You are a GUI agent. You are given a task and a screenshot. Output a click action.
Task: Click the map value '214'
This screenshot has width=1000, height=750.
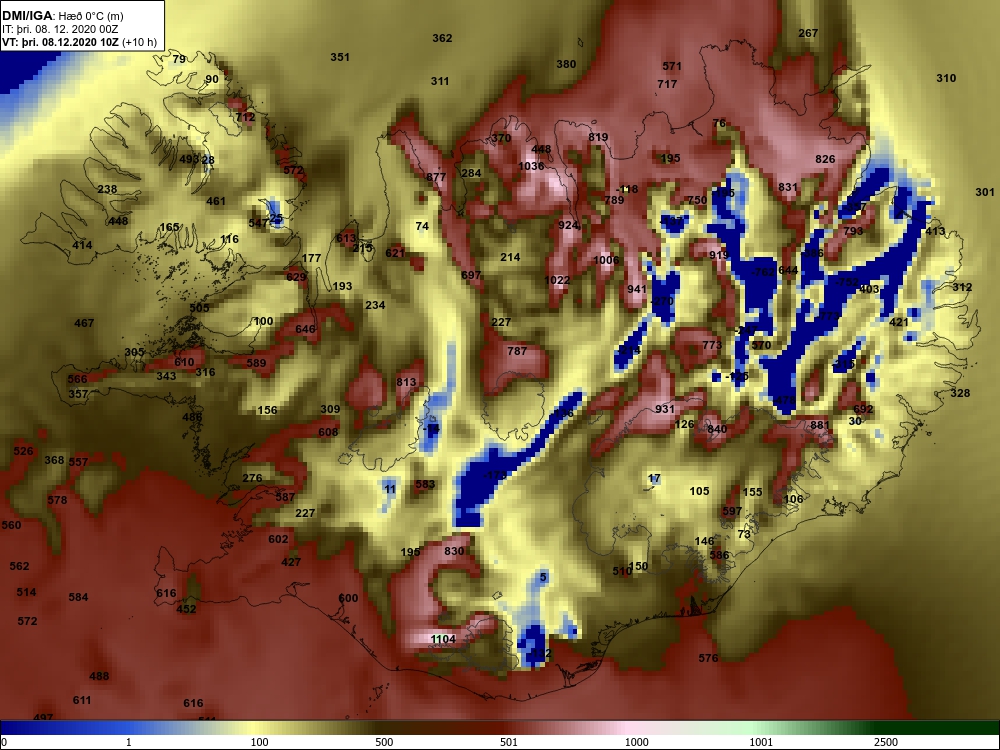(510, 258)
